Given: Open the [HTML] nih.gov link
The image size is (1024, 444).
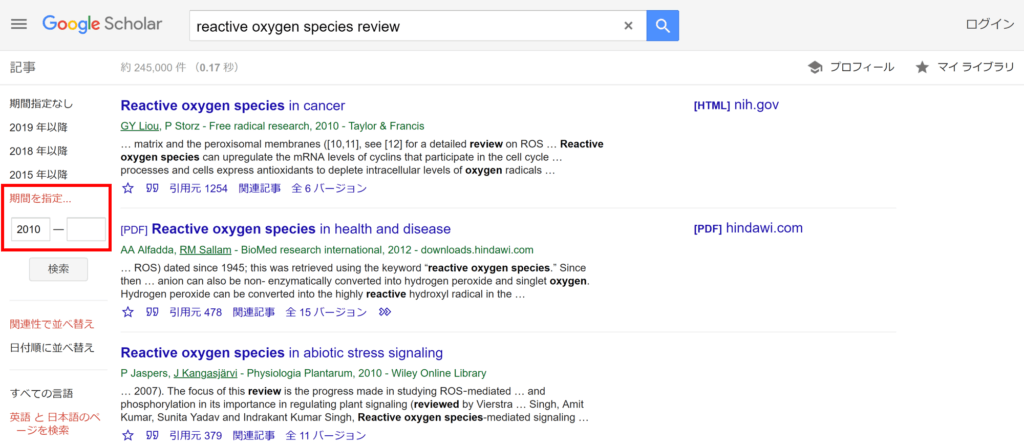Looking at the screenshot, I should (736, 105).
